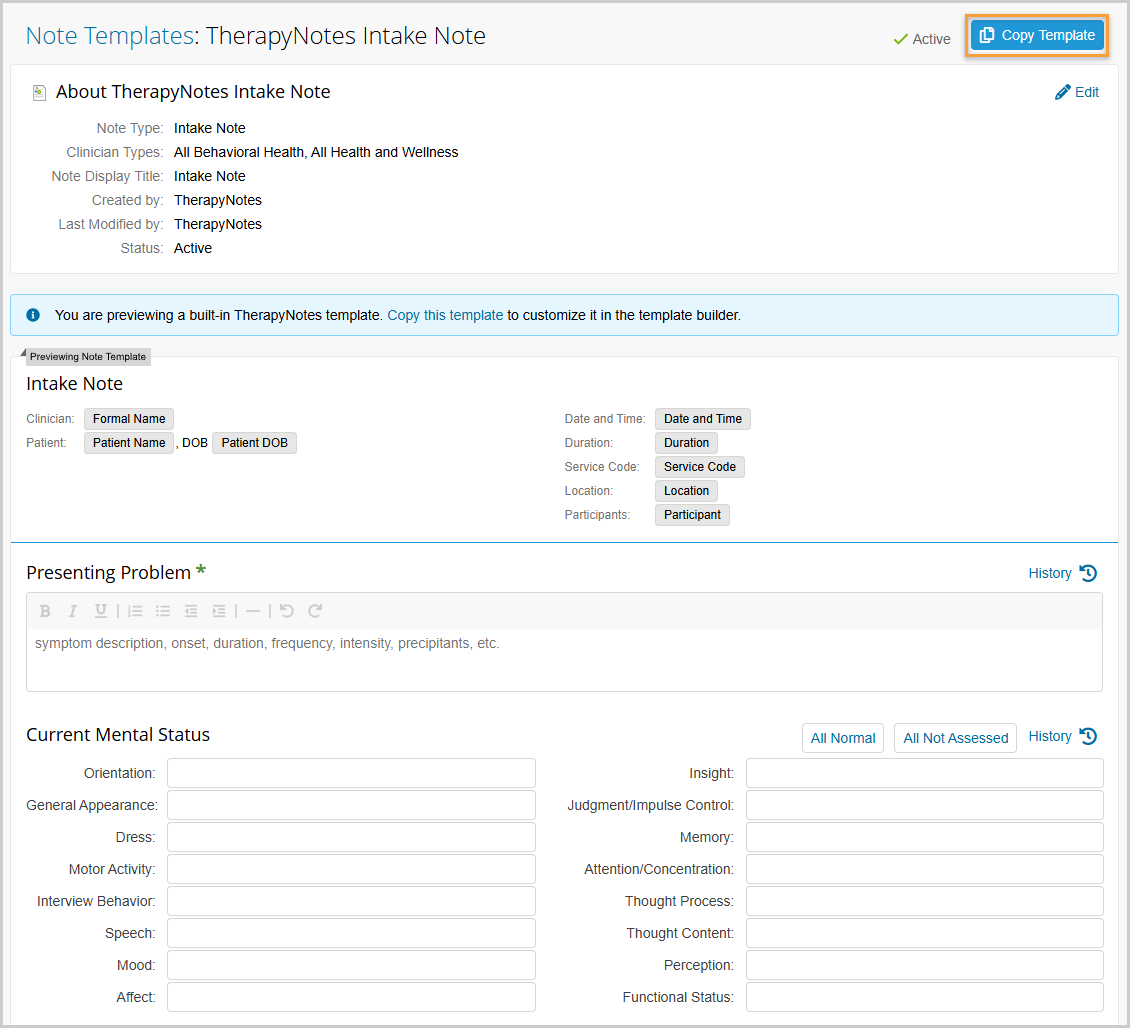The width and height of the screenshot is (1130, 1028).
Task: Insert a numbered list
Action: [135, 611]
